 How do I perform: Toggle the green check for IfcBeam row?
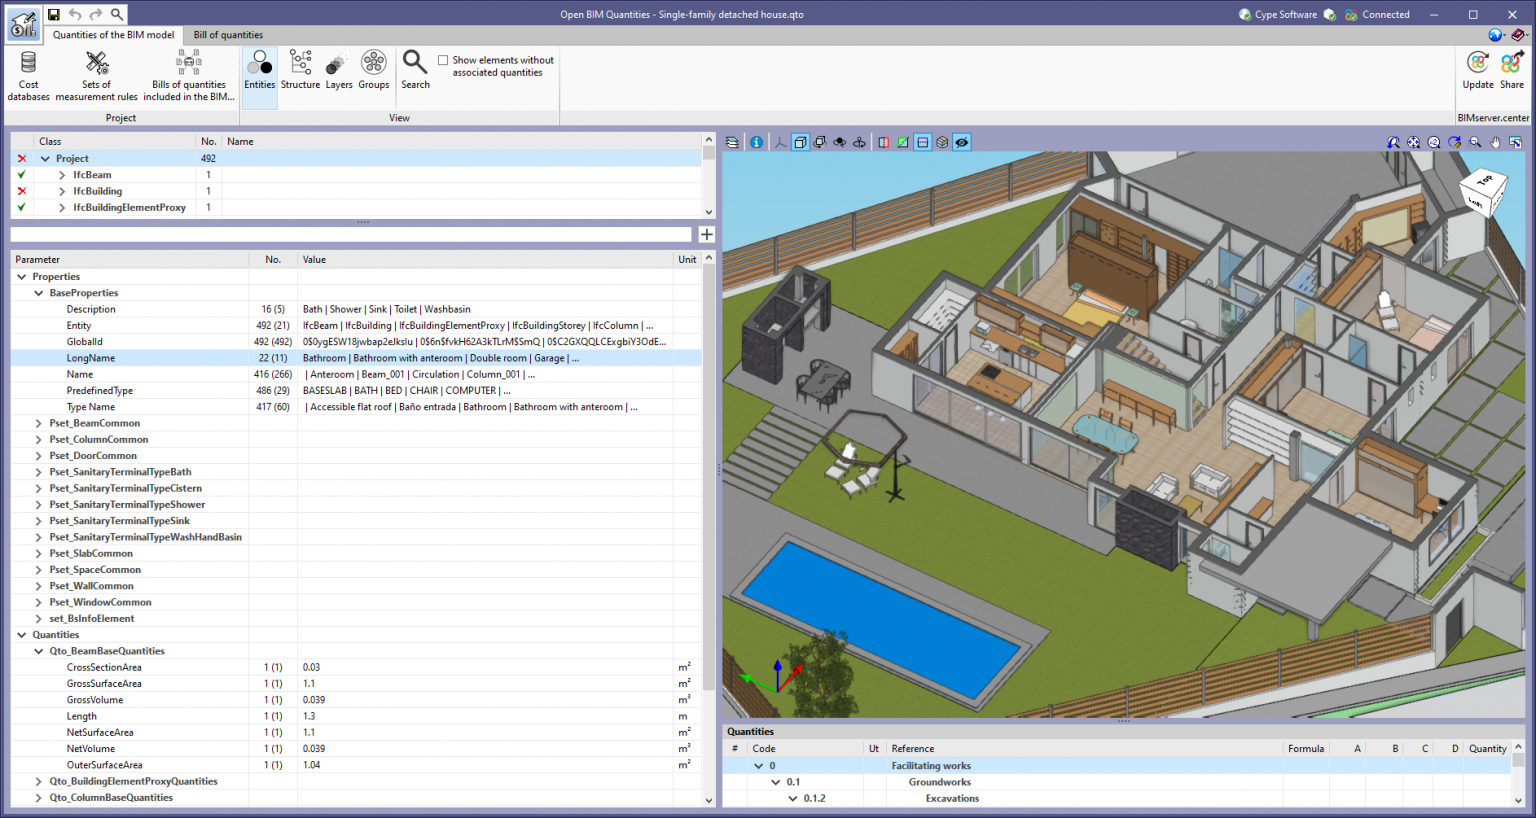22,175
